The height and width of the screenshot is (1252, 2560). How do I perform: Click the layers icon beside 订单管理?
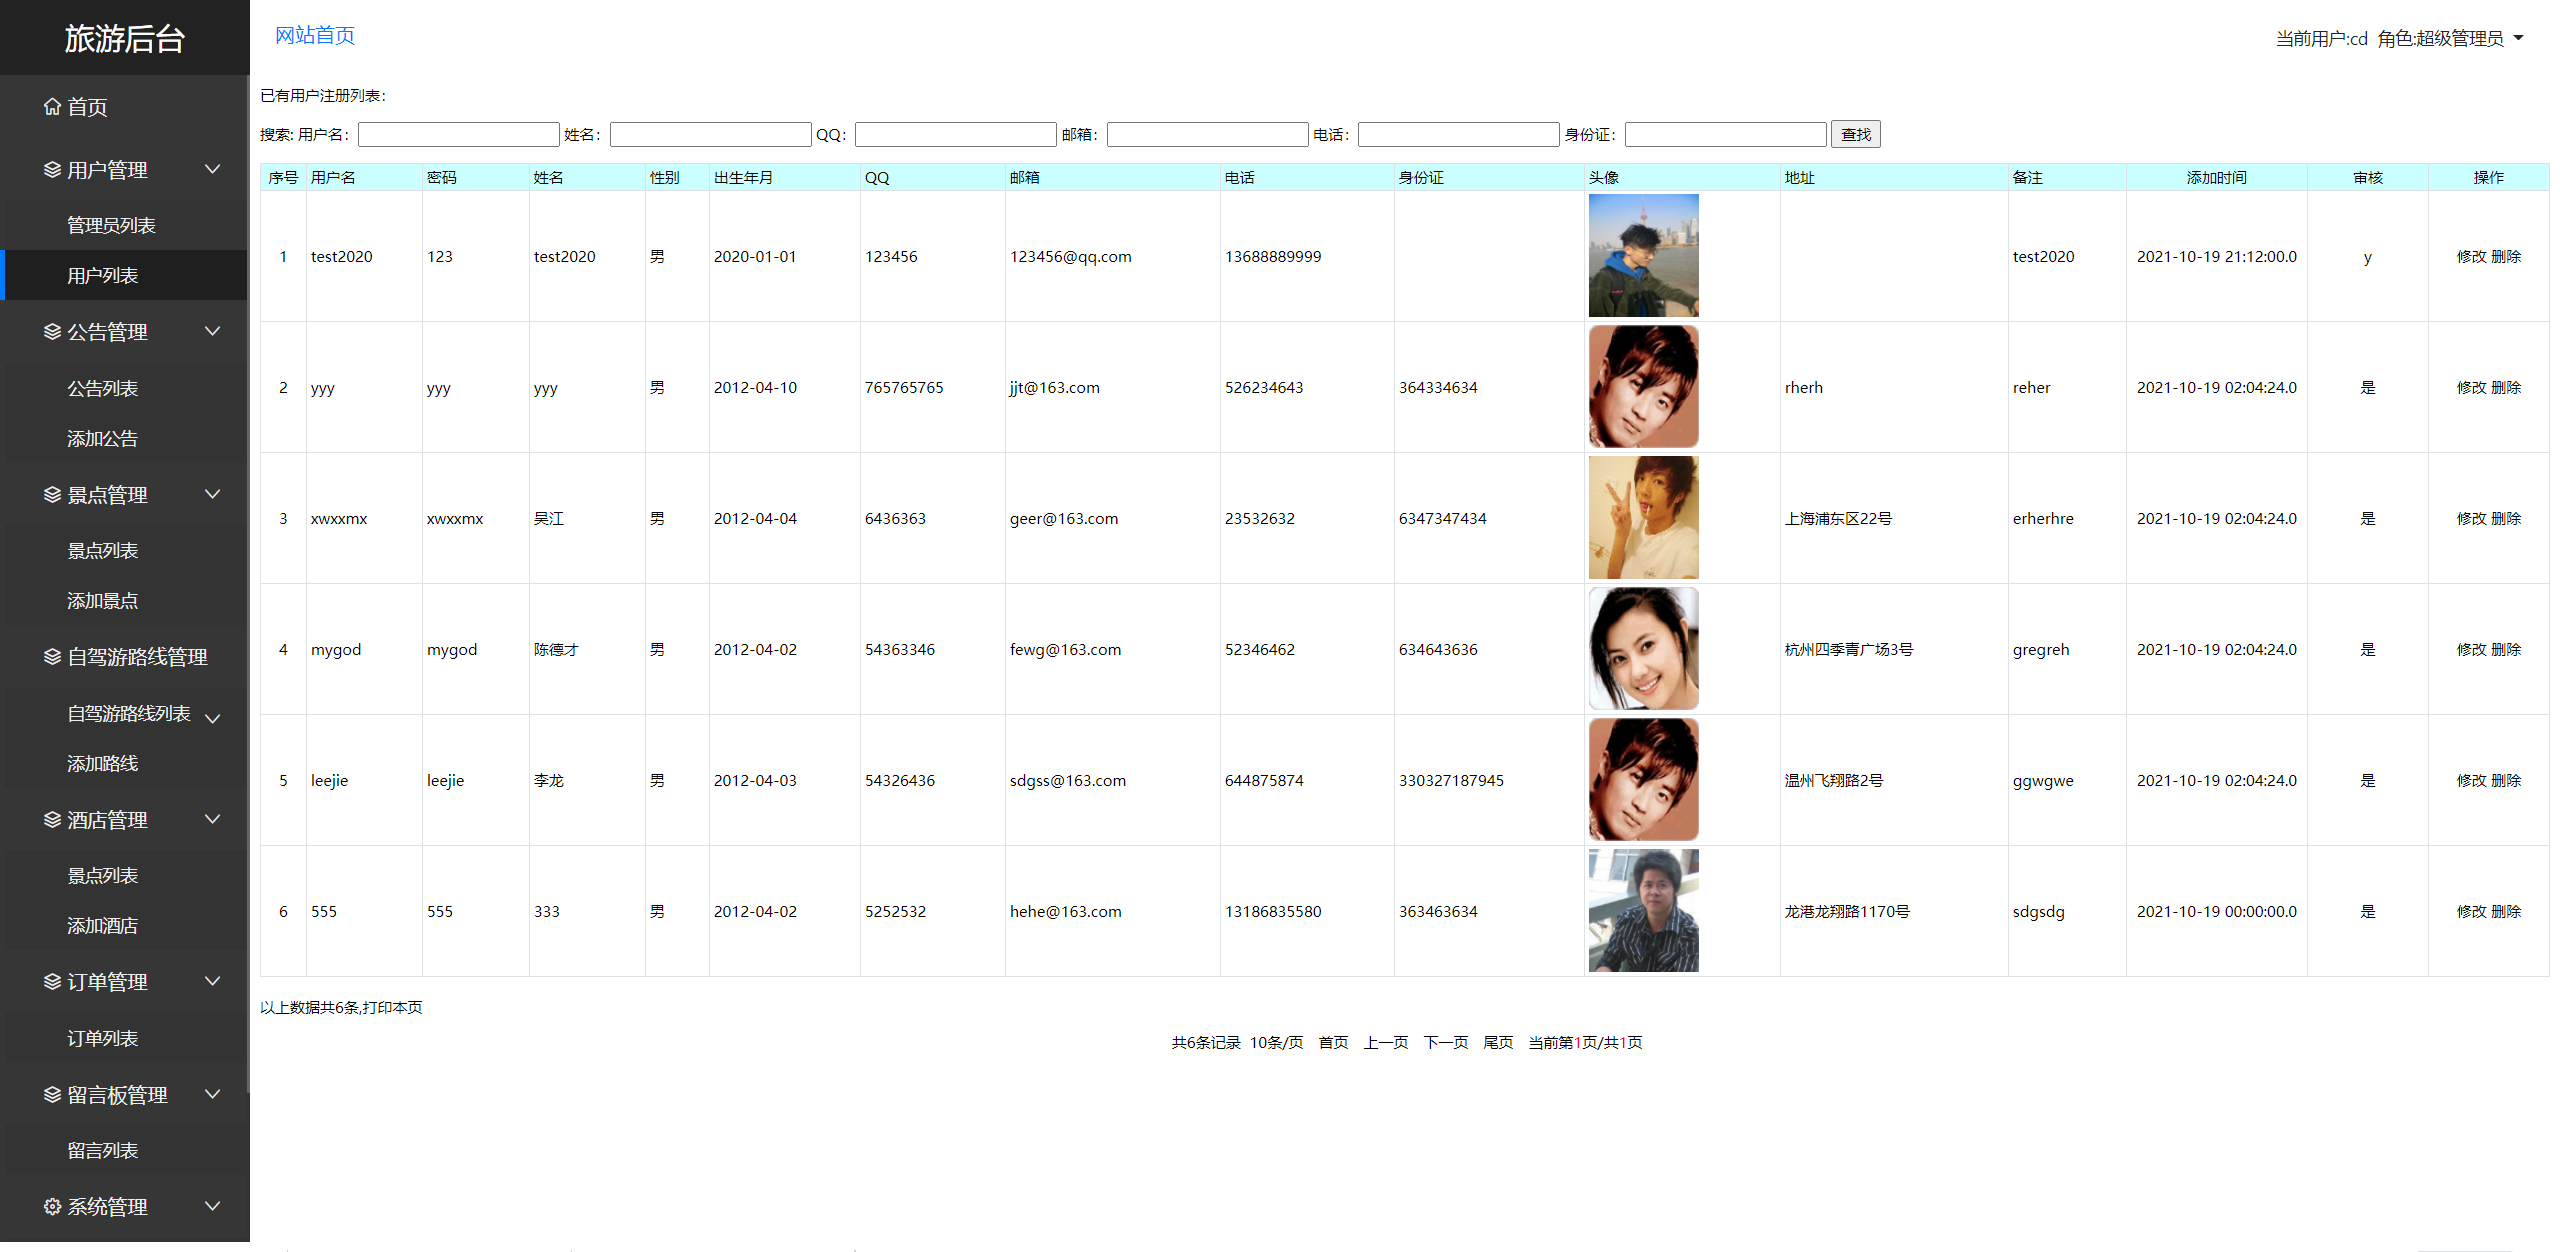coord(52,981)
